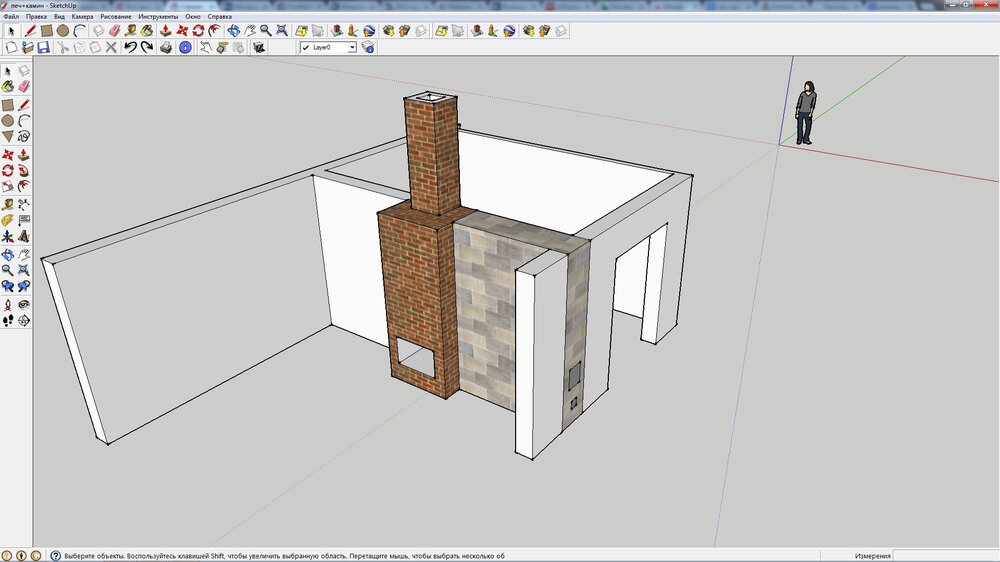Open the Справка menu
The width and height of the screenshot is (1000, 562).
pos(220,17)
